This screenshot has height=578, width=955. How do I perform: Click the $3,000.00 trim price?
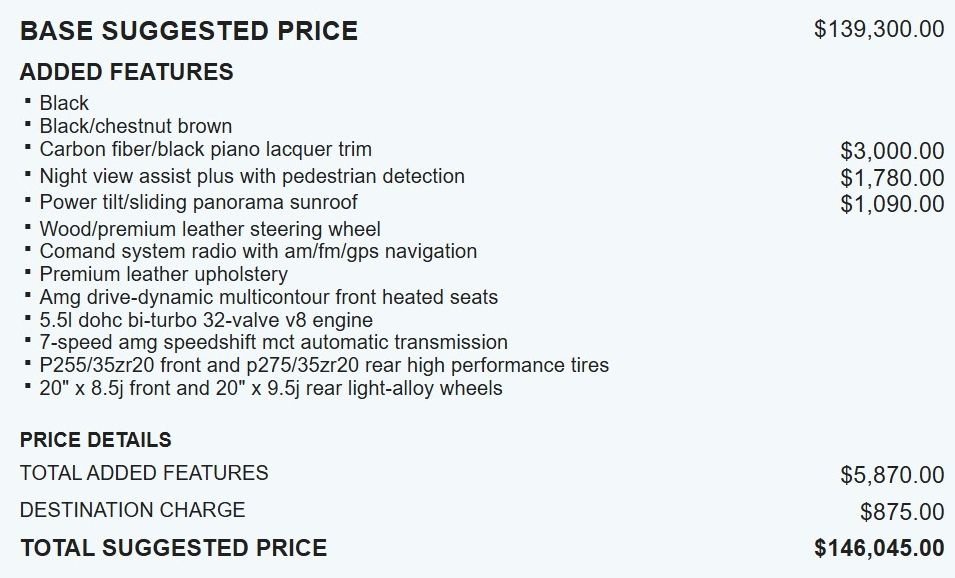[892, 152]
